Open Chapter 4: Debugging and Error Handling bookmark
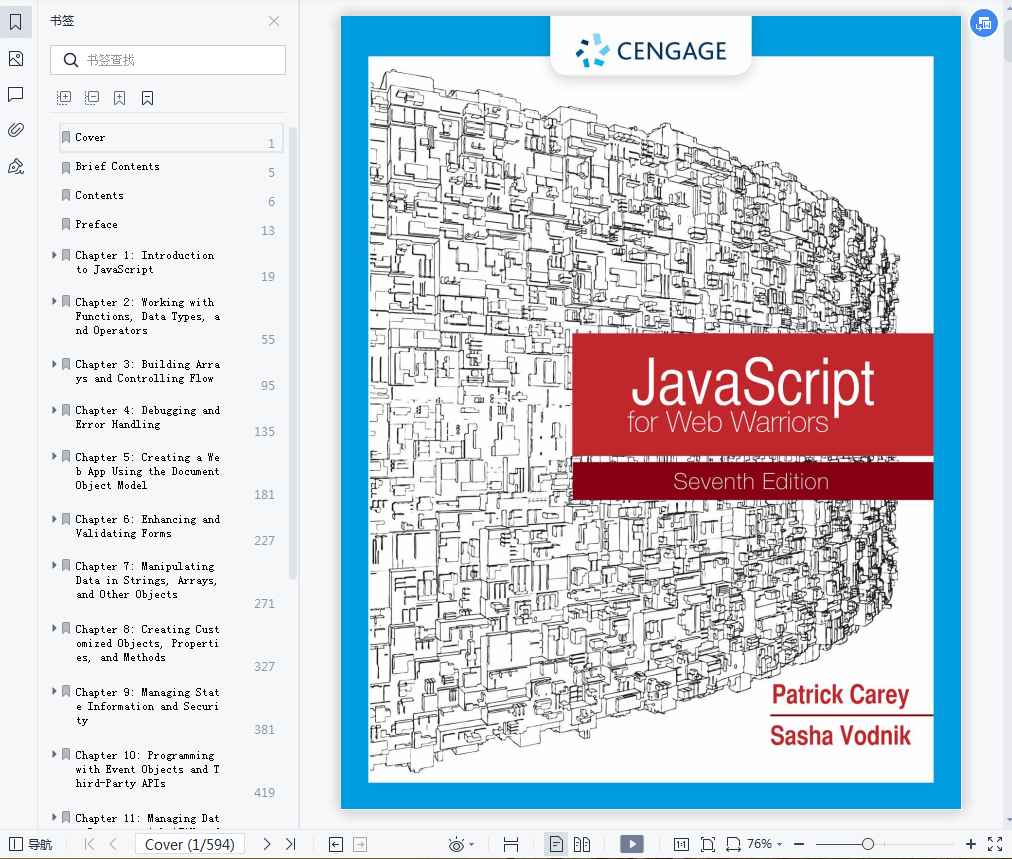 pyautogui.click(x=147, y=418)
